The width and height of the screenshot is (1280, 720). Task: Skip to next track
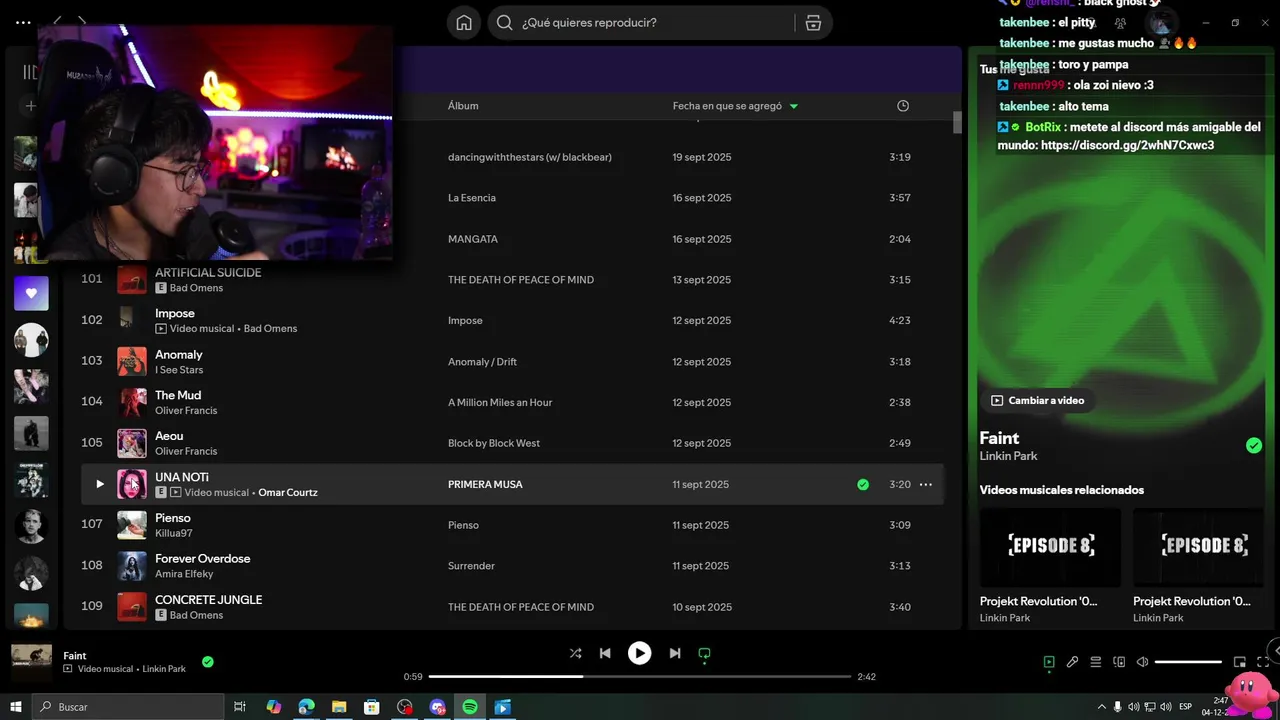tap(675, 653)
